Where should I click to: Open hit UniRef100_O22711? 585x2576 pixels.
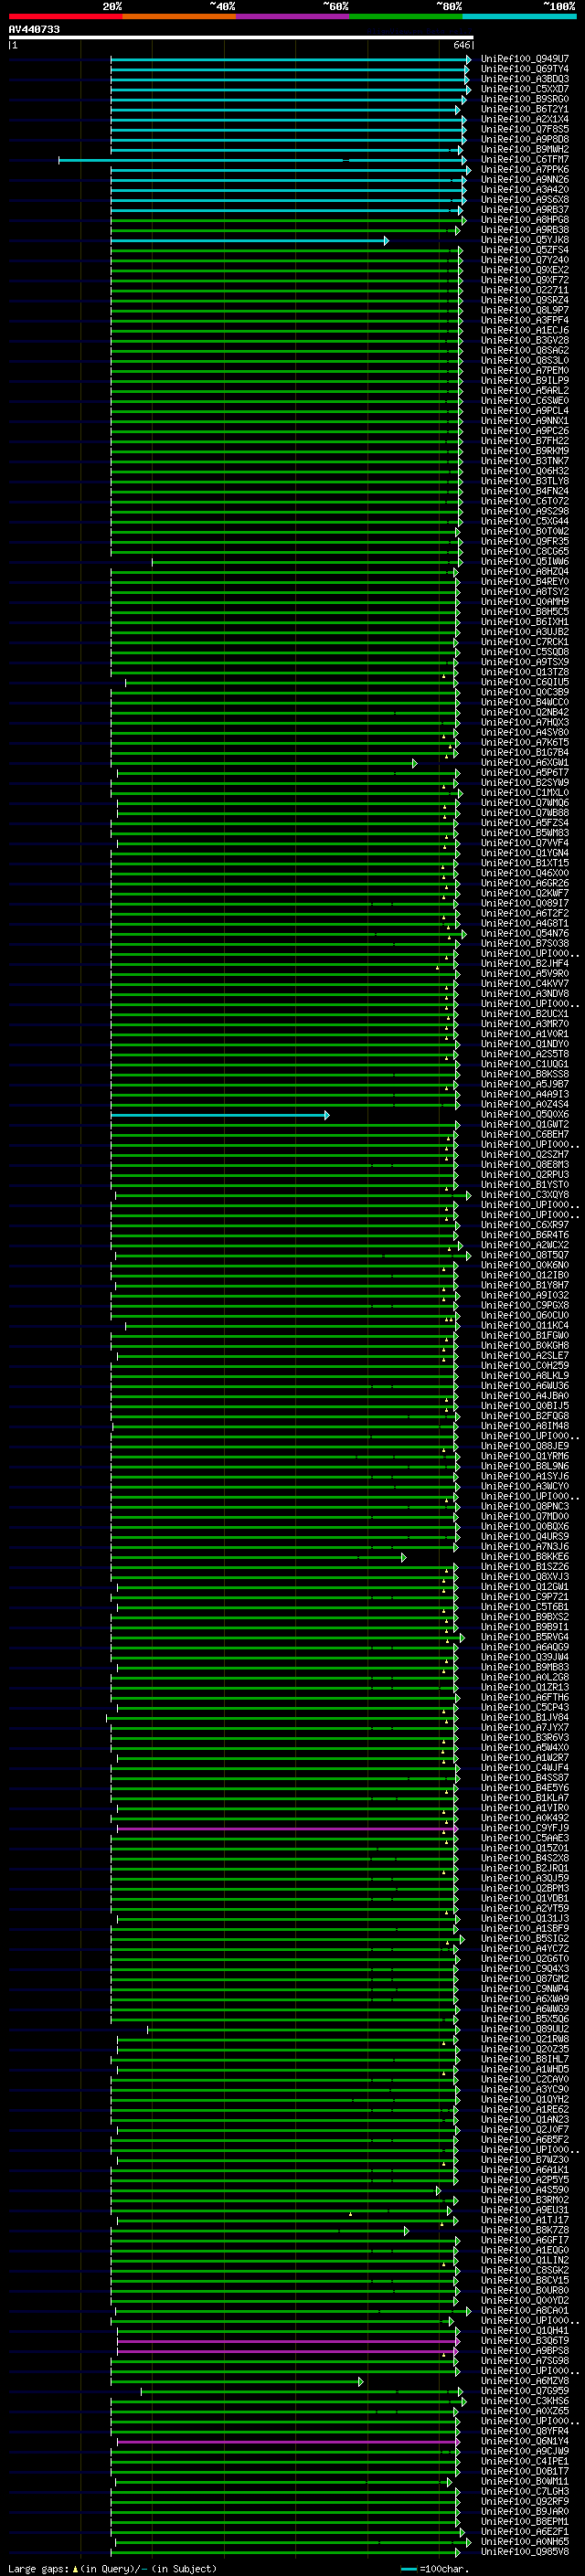click(x=524, y=290)
